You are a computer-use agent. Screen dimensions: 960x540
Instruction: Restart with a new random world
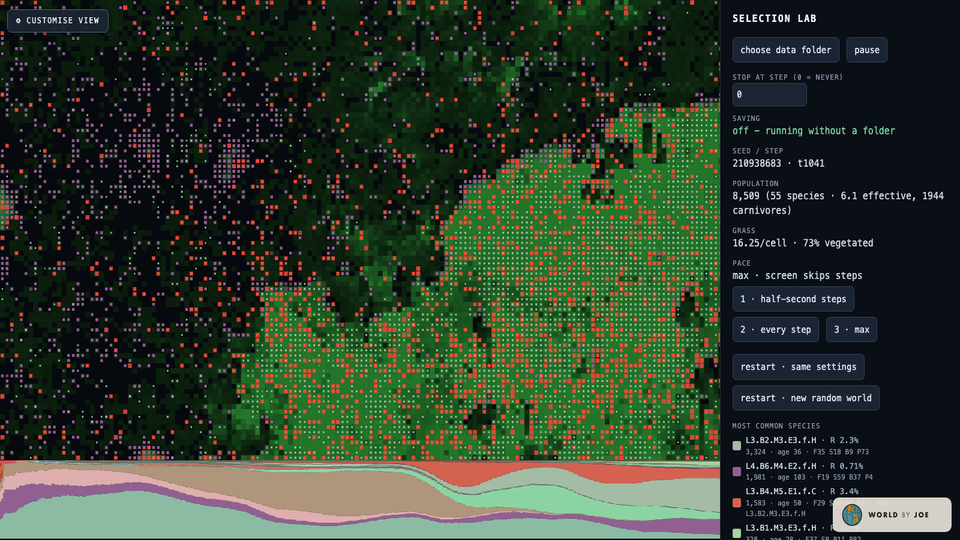806,398
